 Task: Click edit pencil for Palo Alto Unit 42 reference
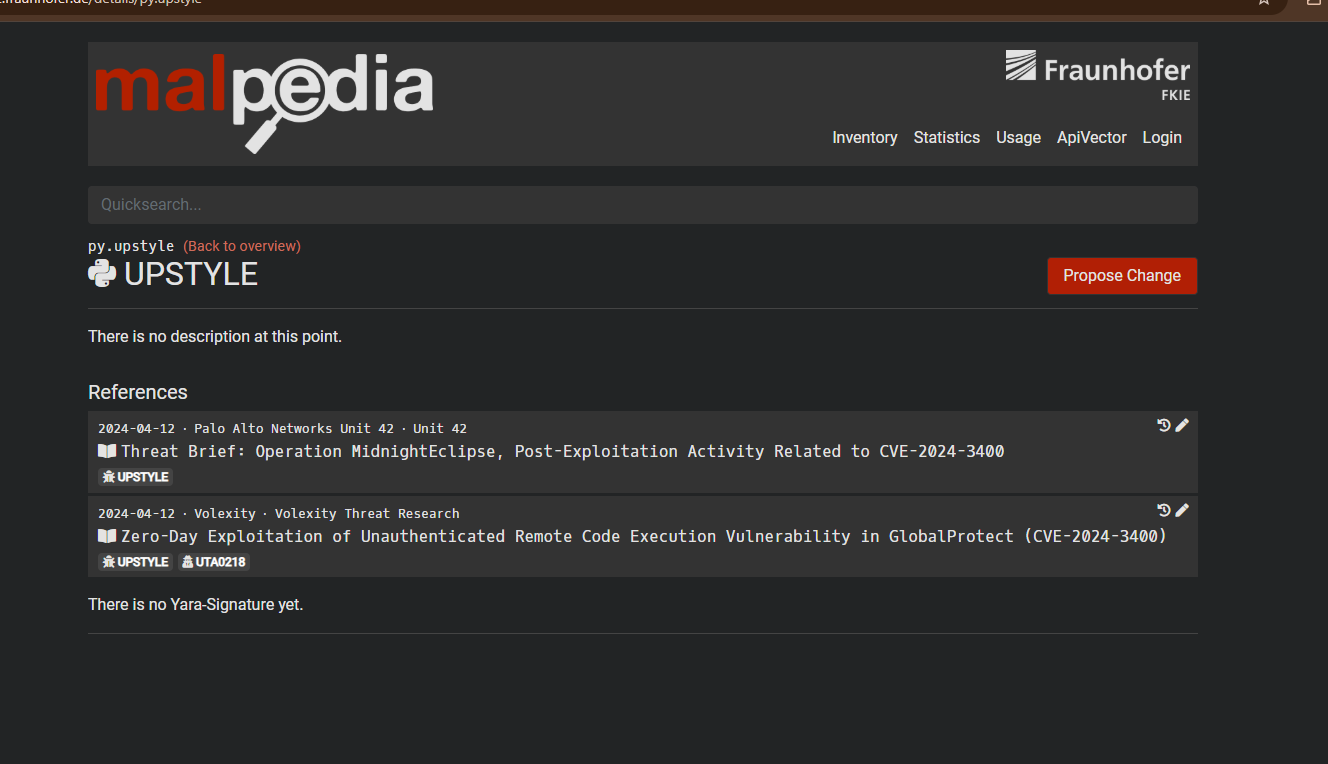pos(1182,425)
